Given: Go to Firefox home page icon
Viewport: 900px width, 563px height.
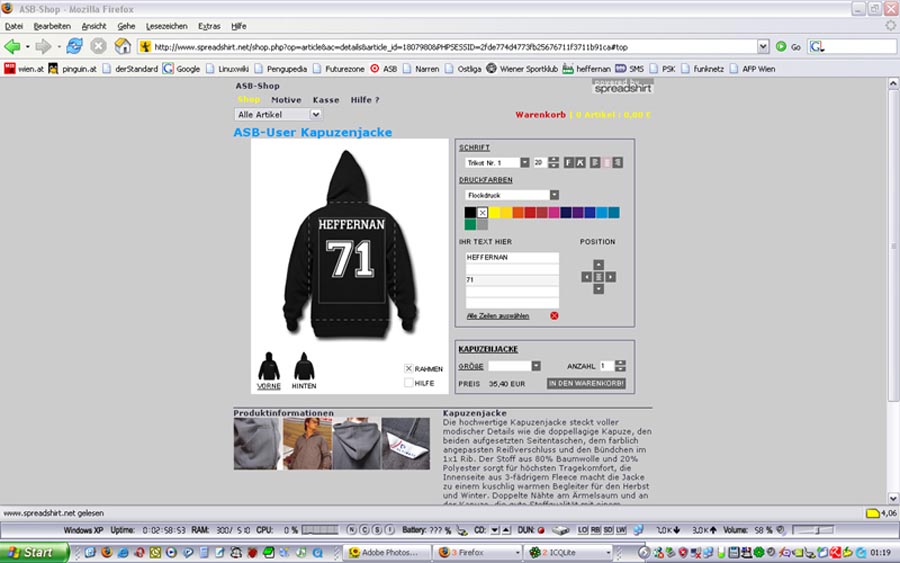Looking at the screenshot, I should coord(123,46).
